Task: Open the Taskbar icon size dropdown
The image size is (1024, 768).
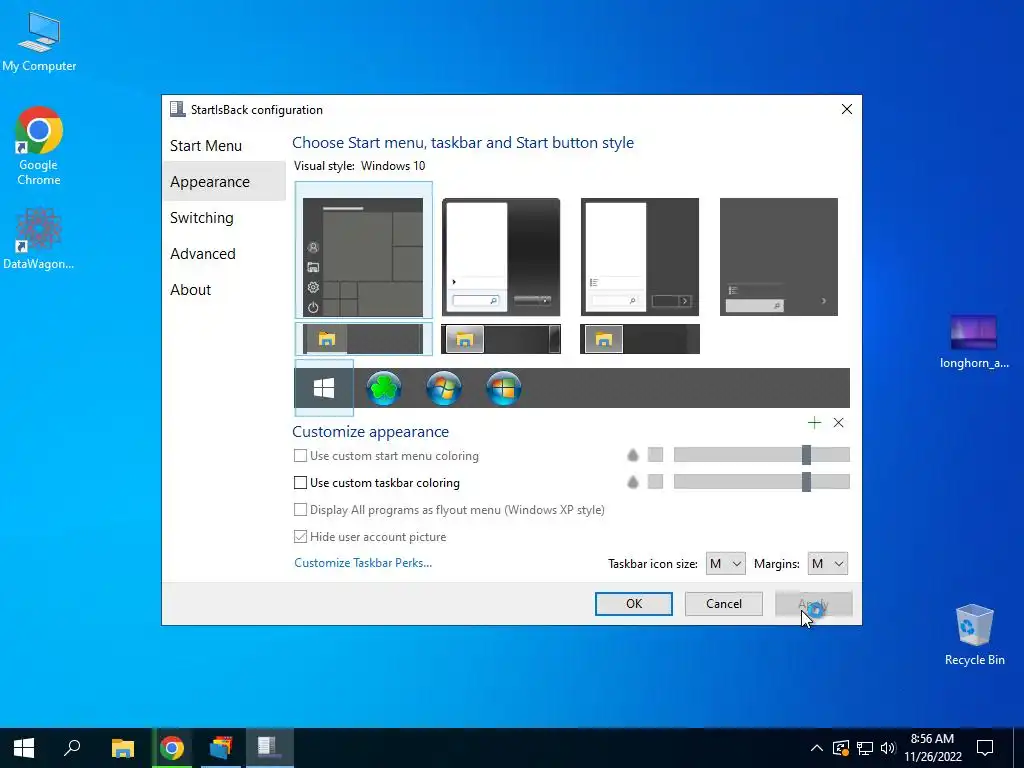Action: [x=726, y=564]
